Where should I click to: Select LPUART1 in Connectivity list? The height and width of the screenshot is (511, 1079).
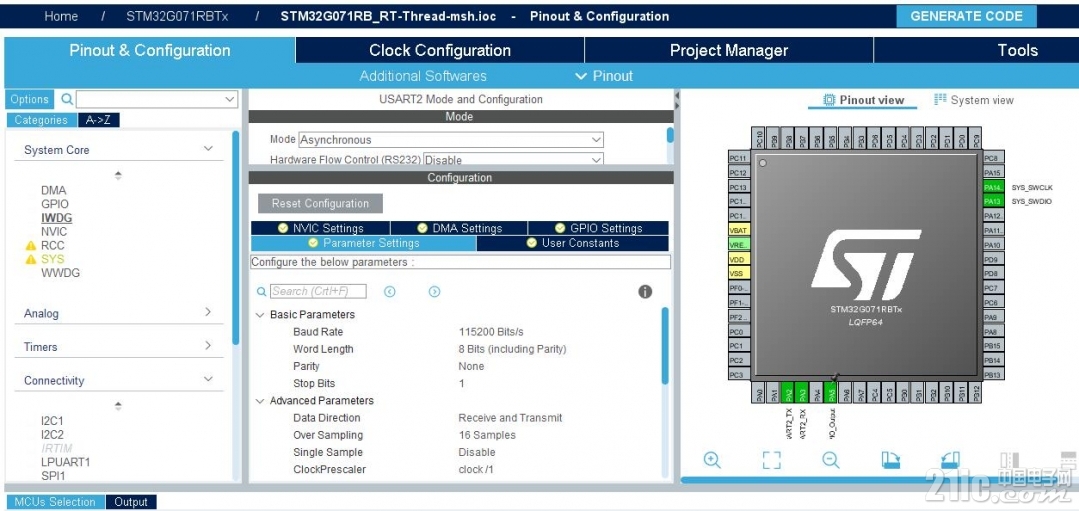65,462
